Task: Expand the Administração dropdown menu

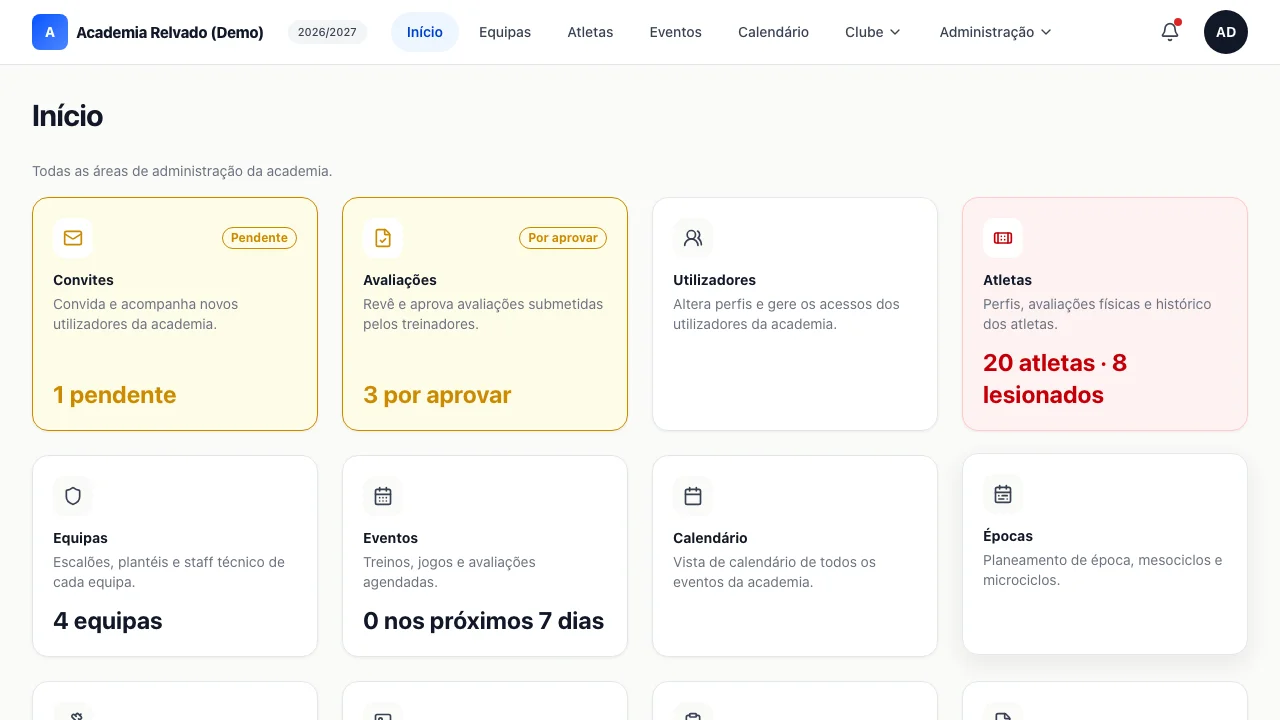Action: coord(996,32)
